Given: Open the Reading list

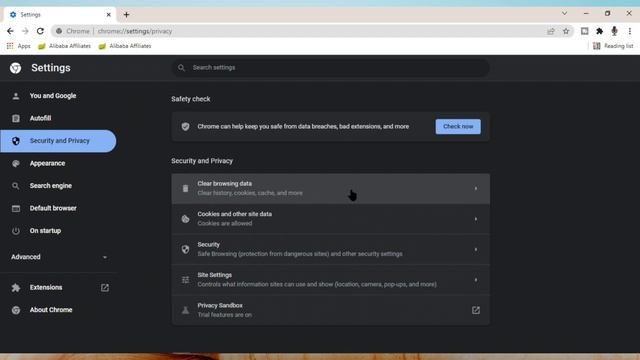Looking at the screenshot, I should 613,46.
